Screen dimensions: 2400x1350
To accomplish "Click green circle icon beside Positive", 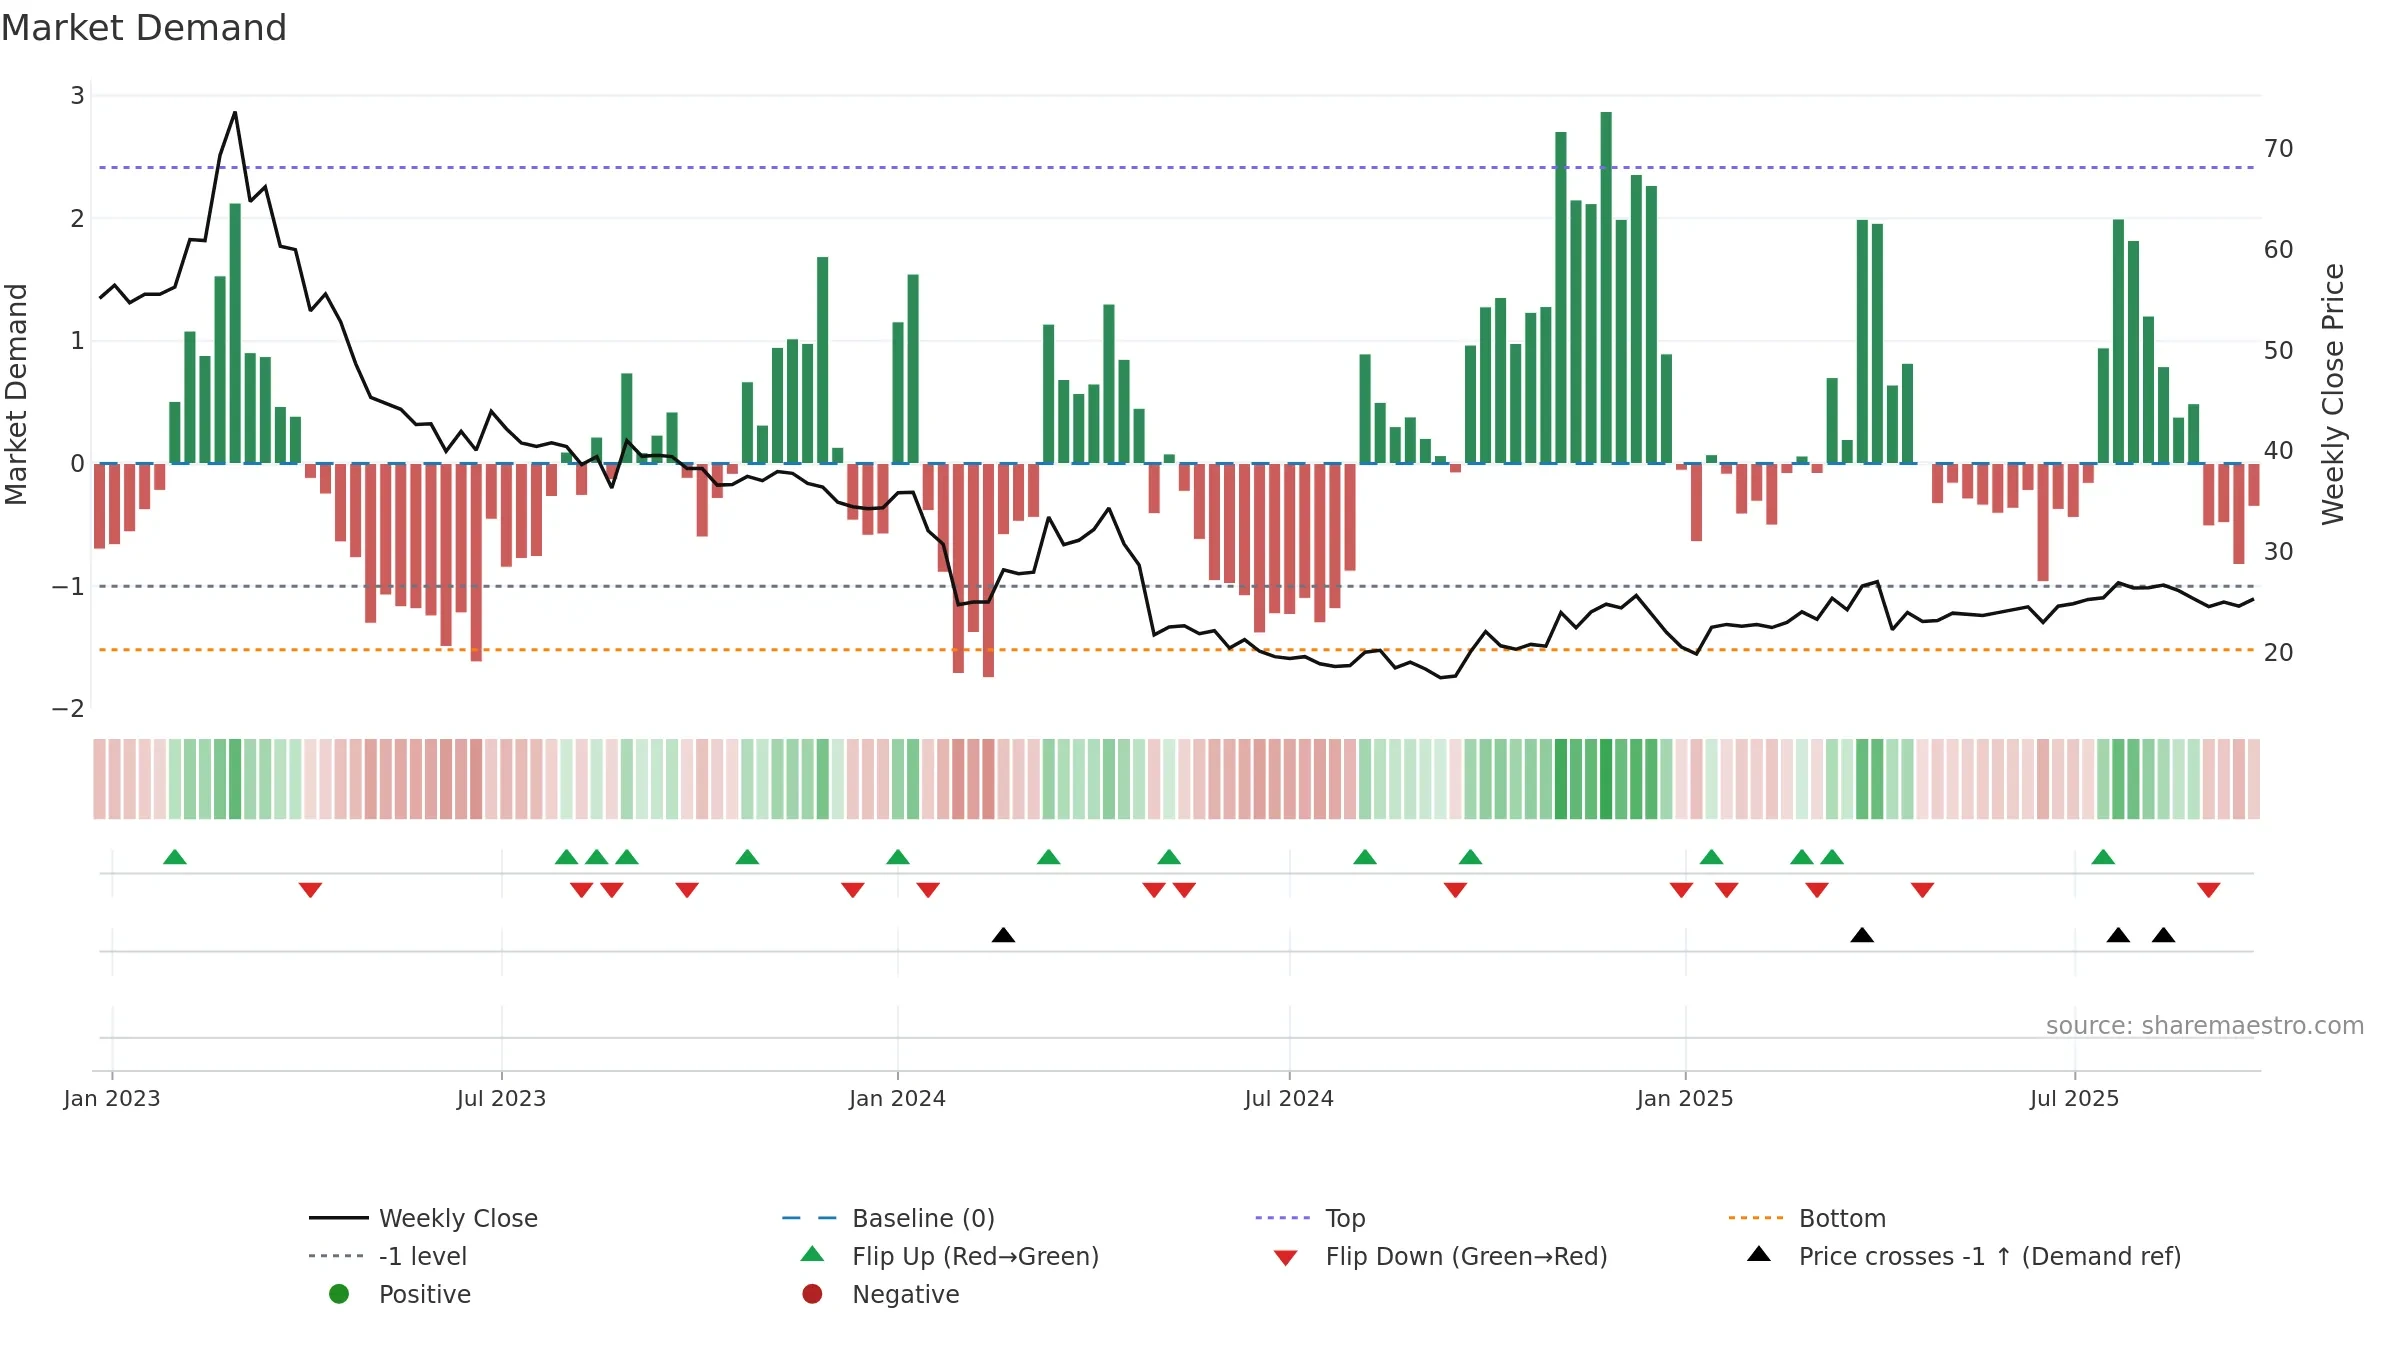I will [339, 1294].
